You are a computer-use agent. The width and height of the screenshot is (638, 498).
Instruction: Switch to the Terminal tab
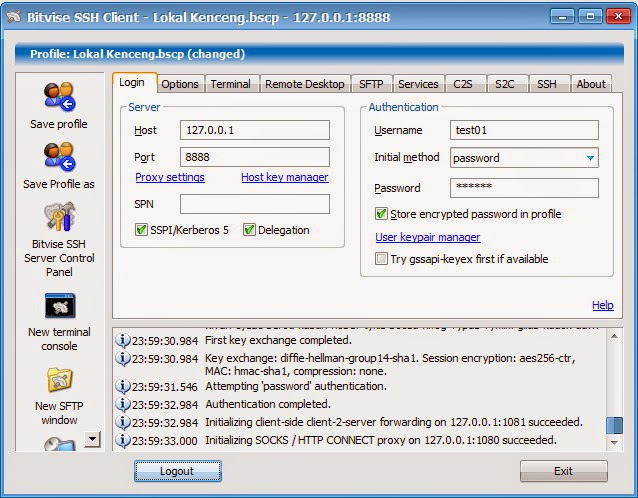231,84
